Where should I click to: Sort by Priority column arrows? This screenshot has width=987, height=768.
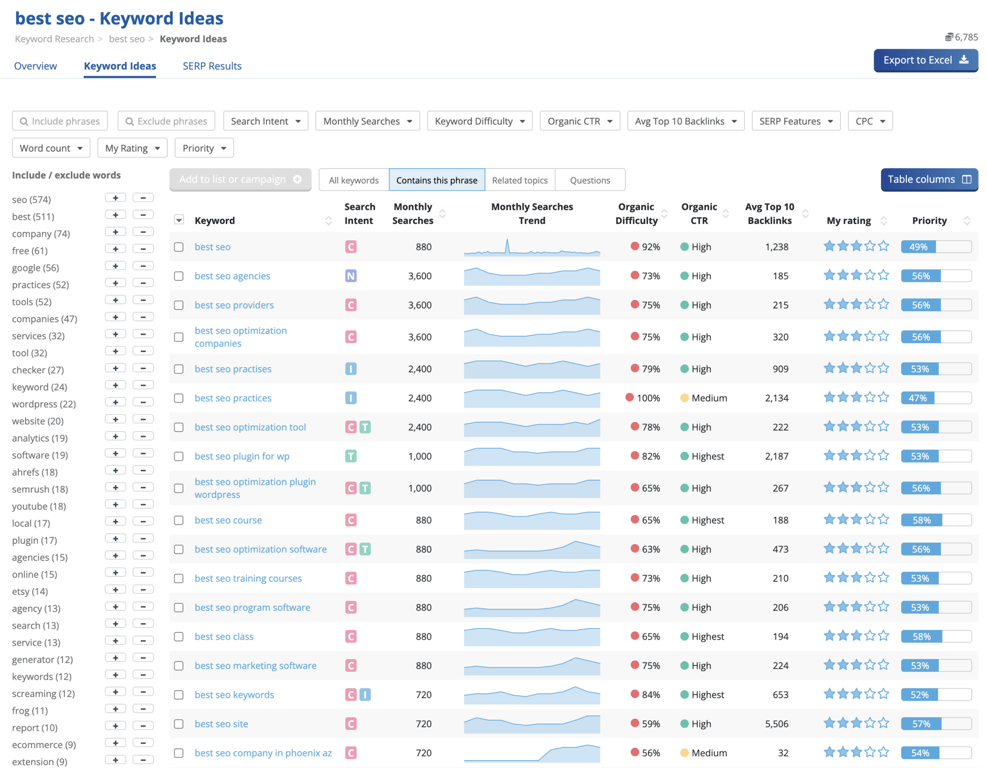[x=967, y=220]
